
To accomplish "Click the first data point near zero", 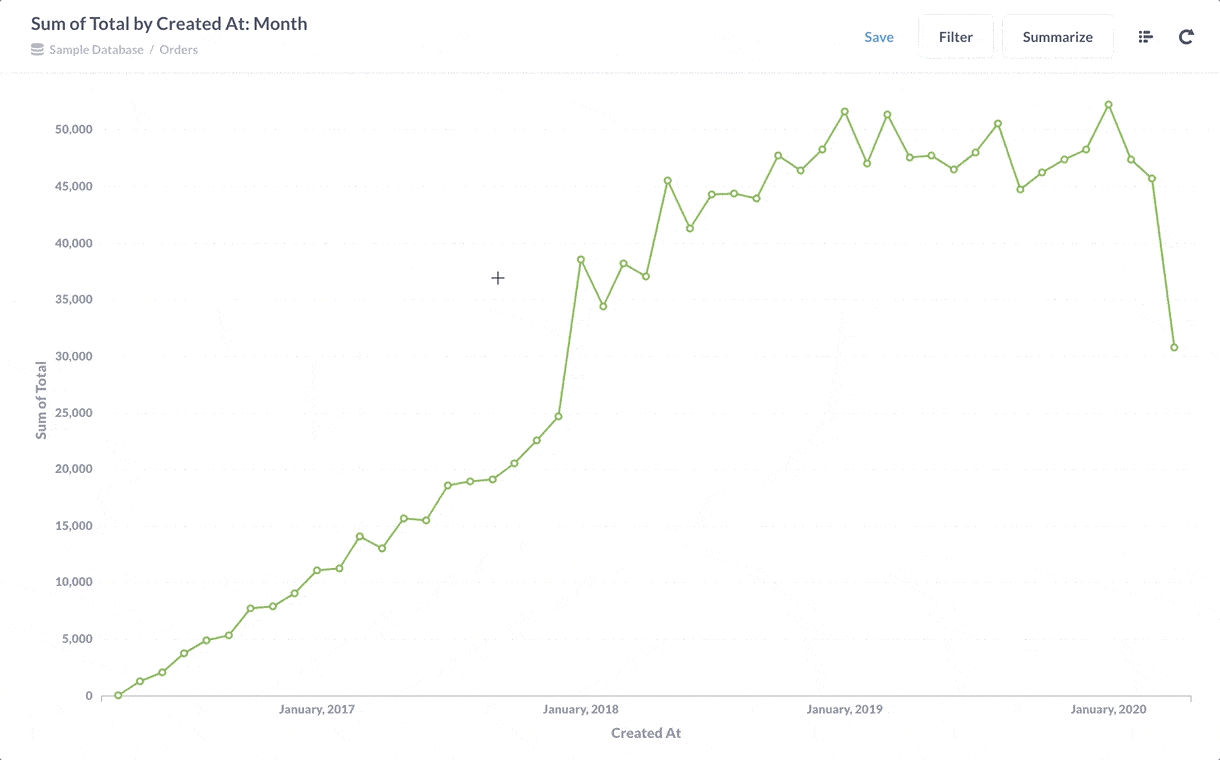I will (x=116, y=694).
